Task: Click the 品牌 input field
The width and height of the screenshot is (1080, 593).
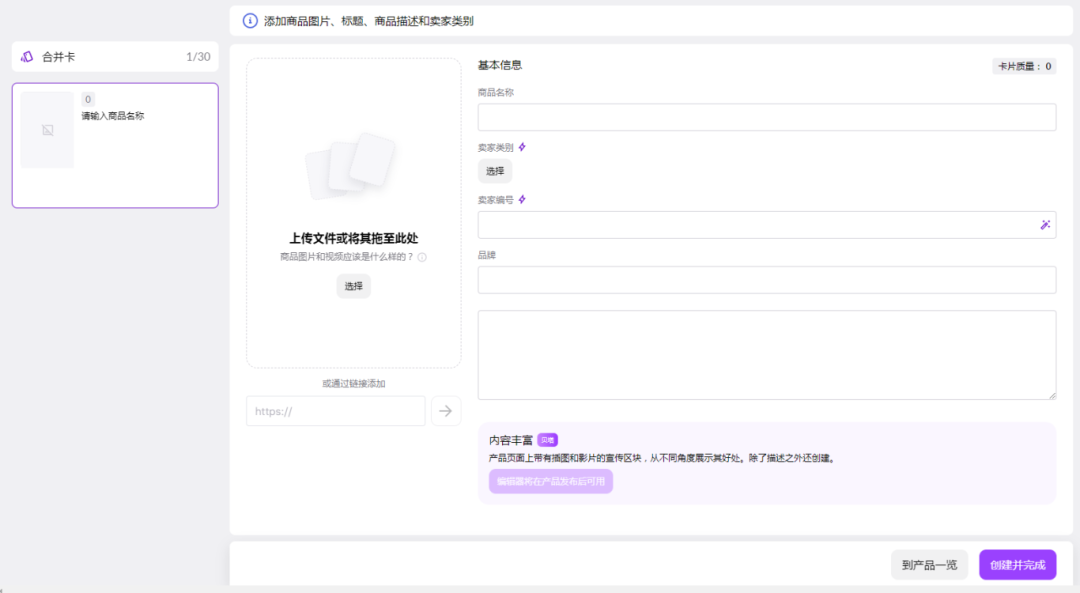Action: click(766, 280)
